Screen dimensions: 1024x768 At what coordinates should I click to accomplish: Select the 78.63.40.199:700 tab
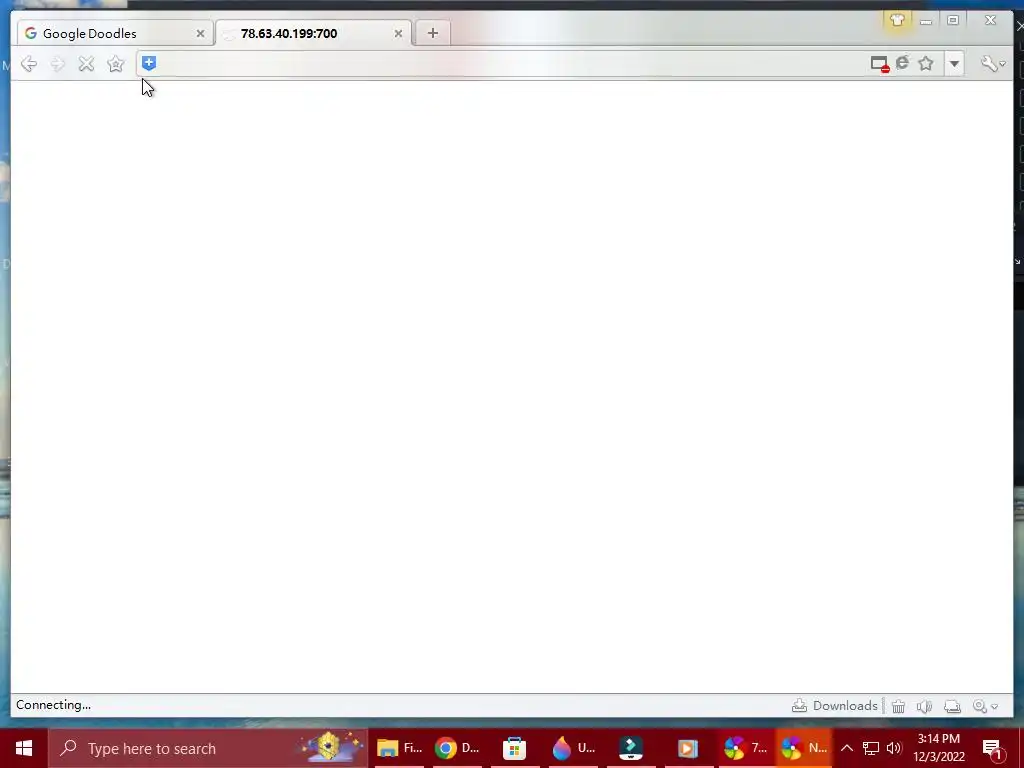tap(314, 33)
